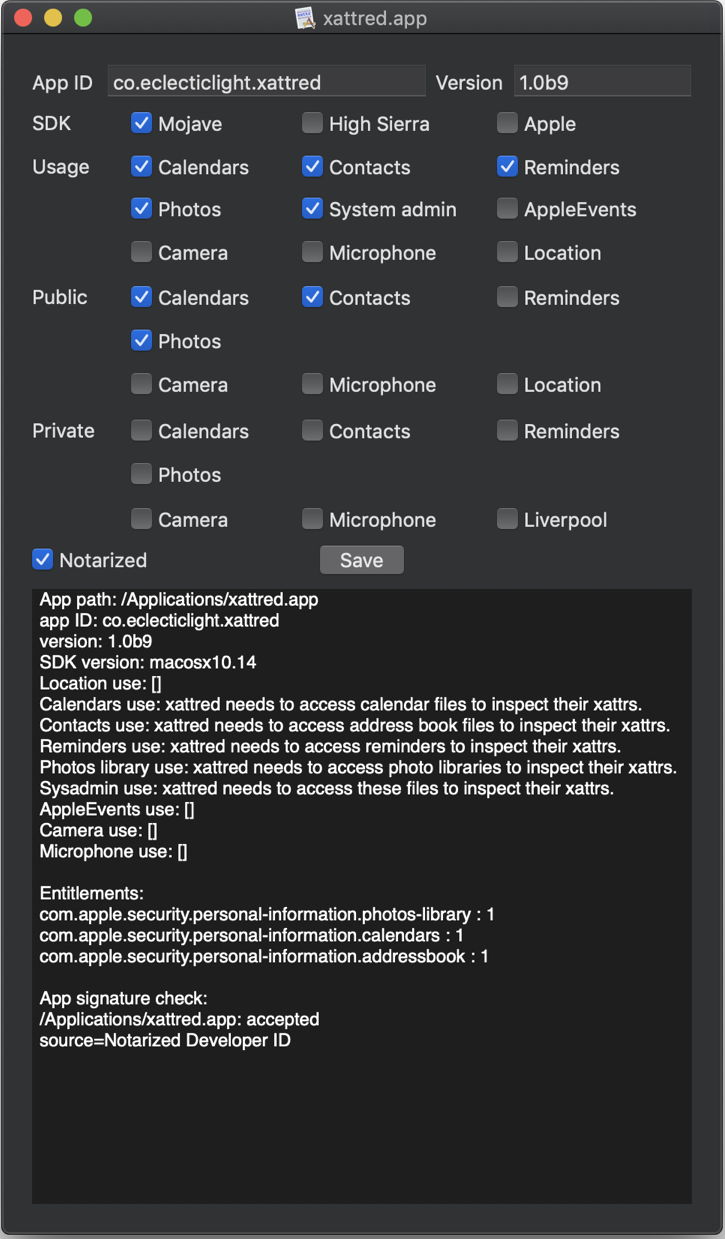
Task: Click the App ID text field
Action: 267,82
